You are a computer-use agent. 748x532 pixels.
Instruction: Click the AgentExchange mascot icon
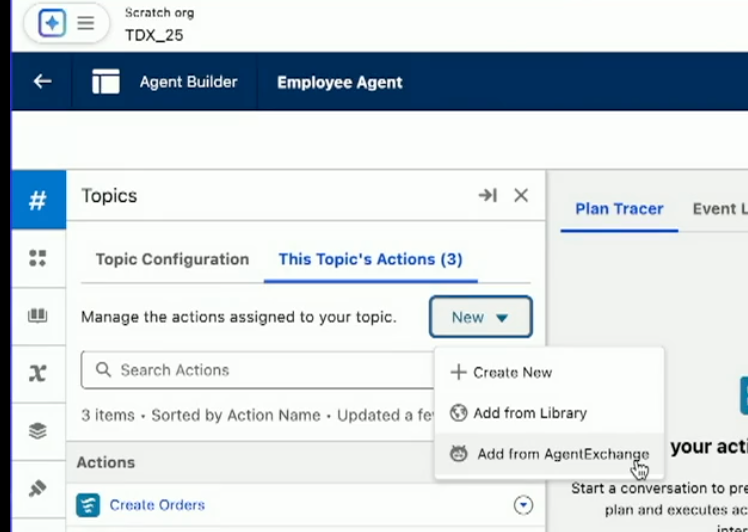(458, 453)
